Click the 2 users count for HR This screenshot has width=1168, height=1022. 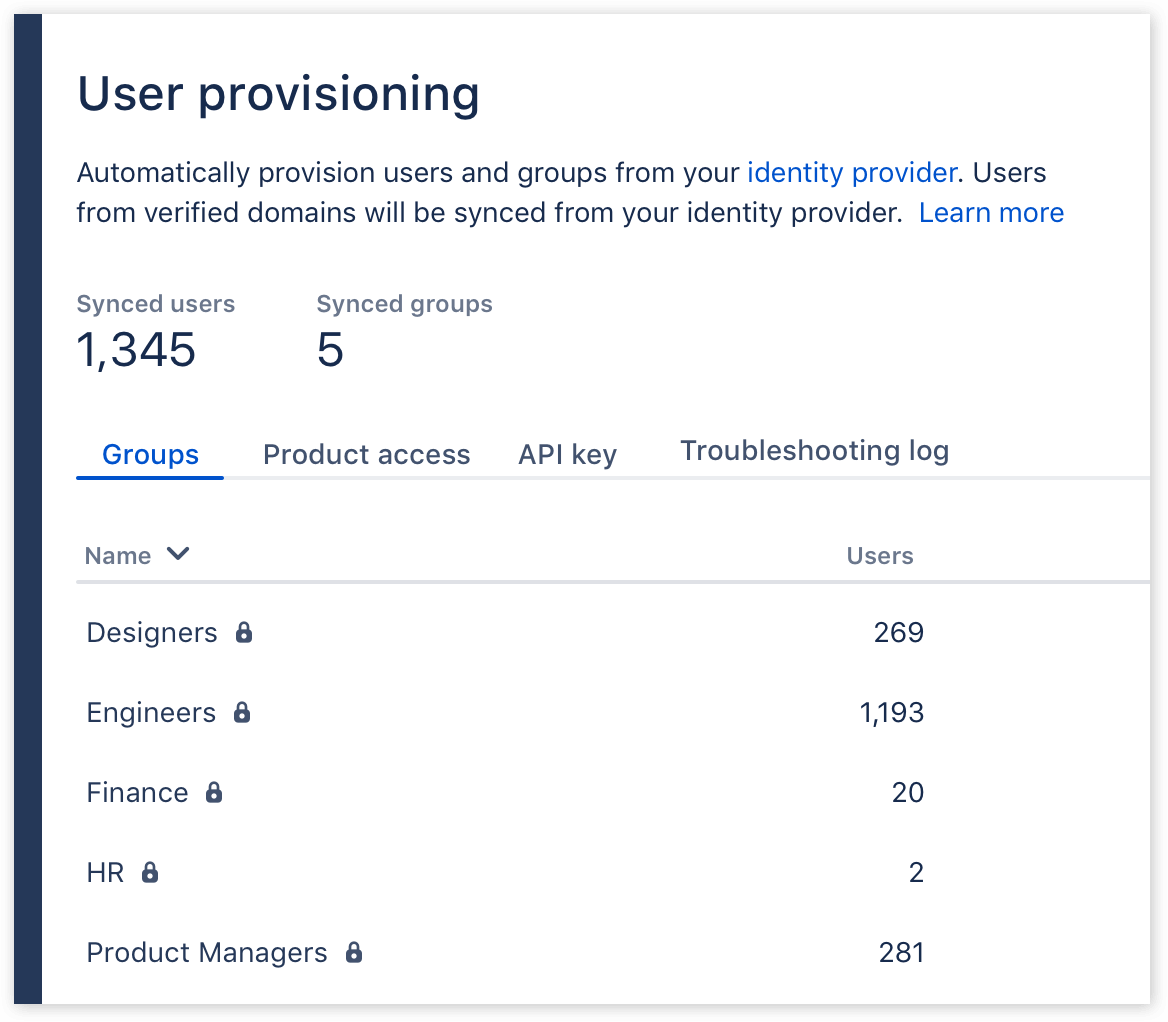click(x=916, y=872)
